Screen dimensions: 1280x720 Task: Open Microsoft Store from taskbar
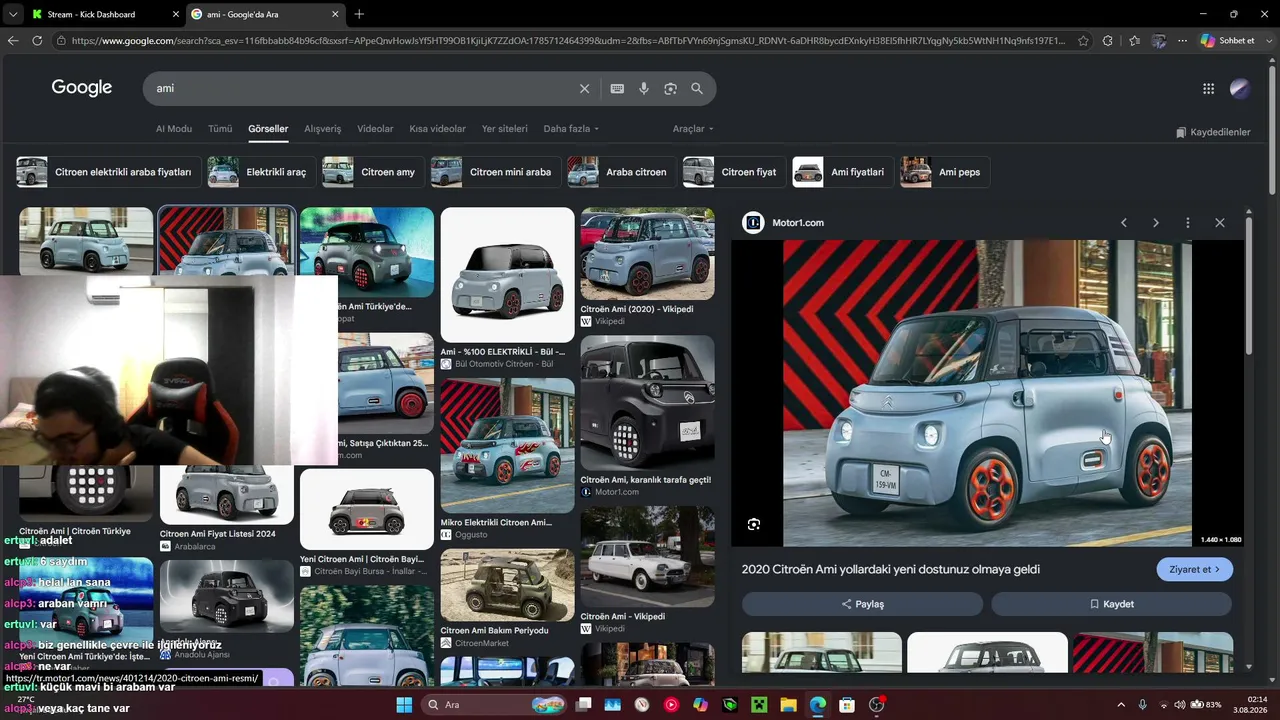(x=847, y=705)
